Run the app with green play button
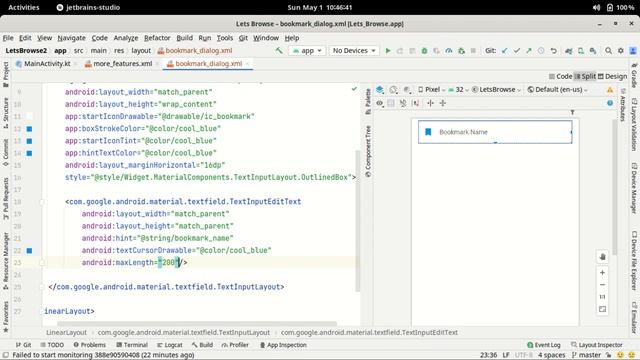640x360 pixels. 388,51
